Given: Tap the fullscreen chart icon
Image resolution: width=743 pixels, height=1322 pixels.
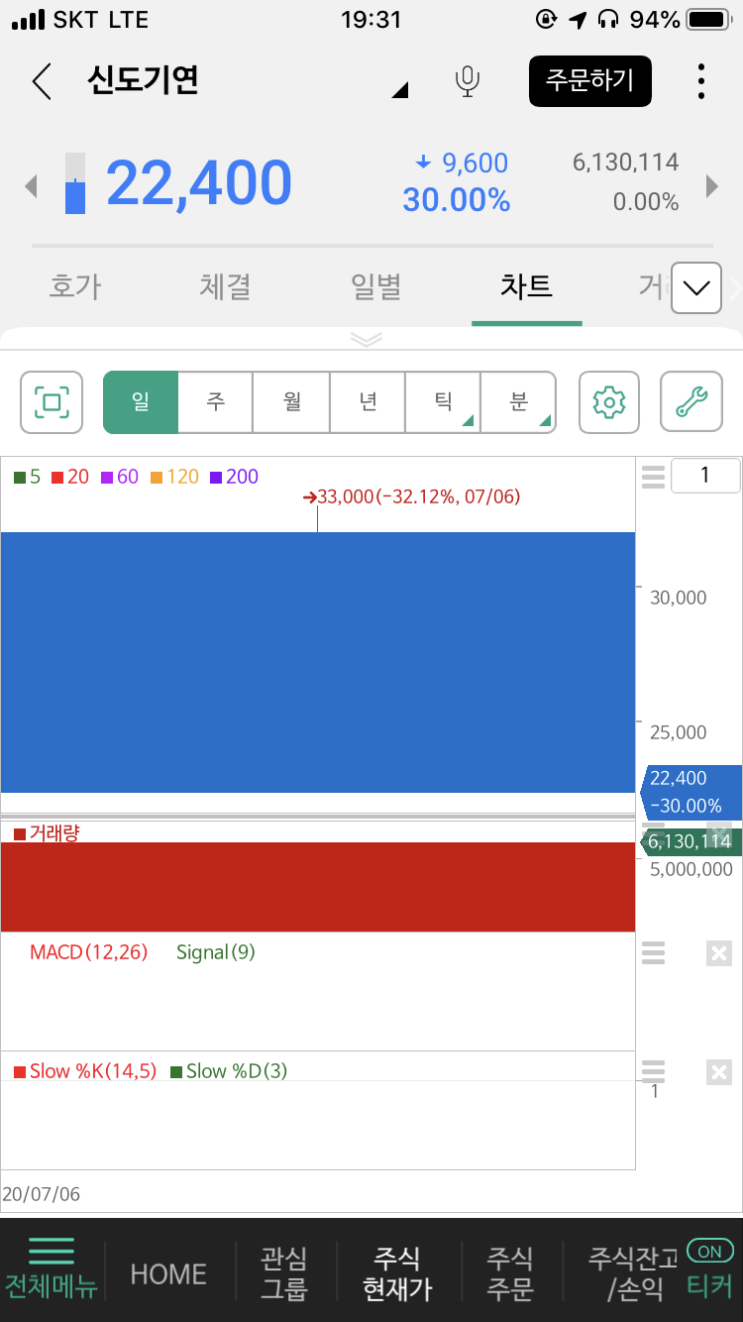Looking at the screenshot, I should click(52, 402).
